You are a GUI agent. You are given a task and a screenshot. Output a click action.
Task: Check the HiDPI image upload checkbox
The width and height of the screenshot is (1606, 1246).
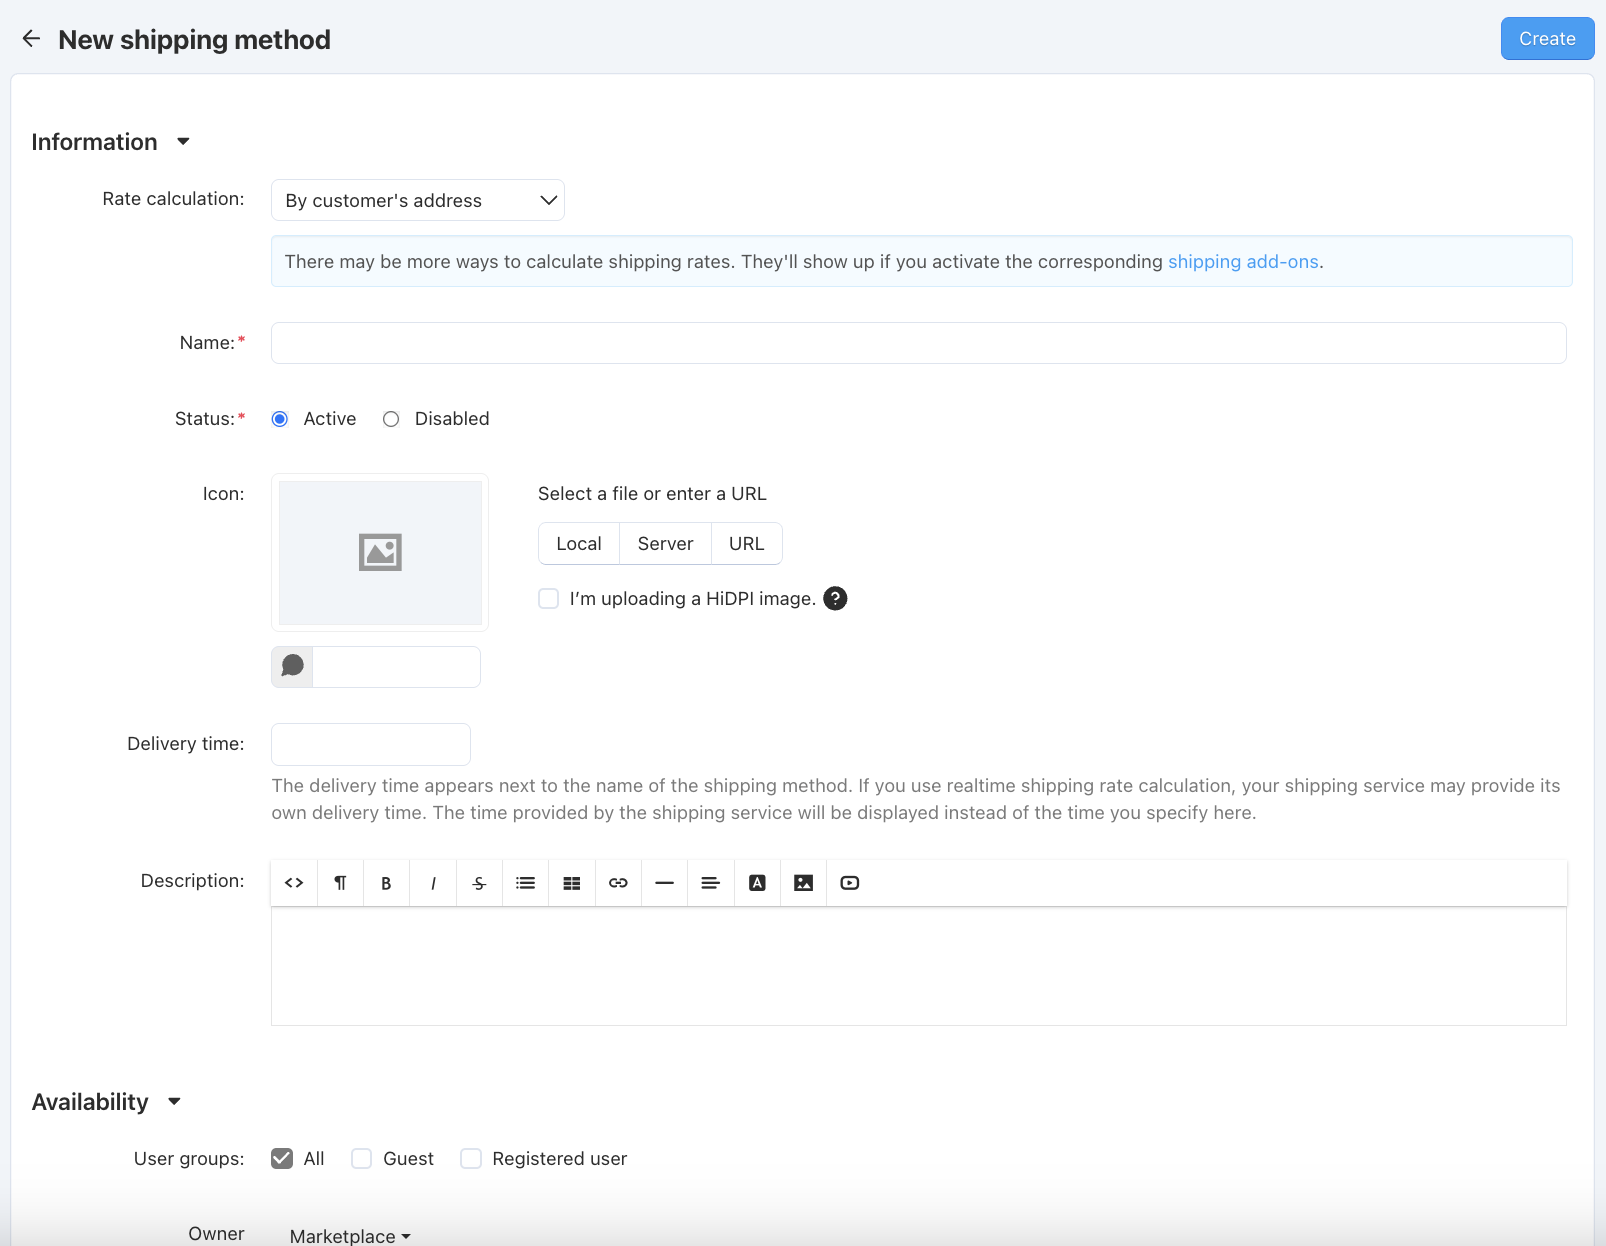548,598
